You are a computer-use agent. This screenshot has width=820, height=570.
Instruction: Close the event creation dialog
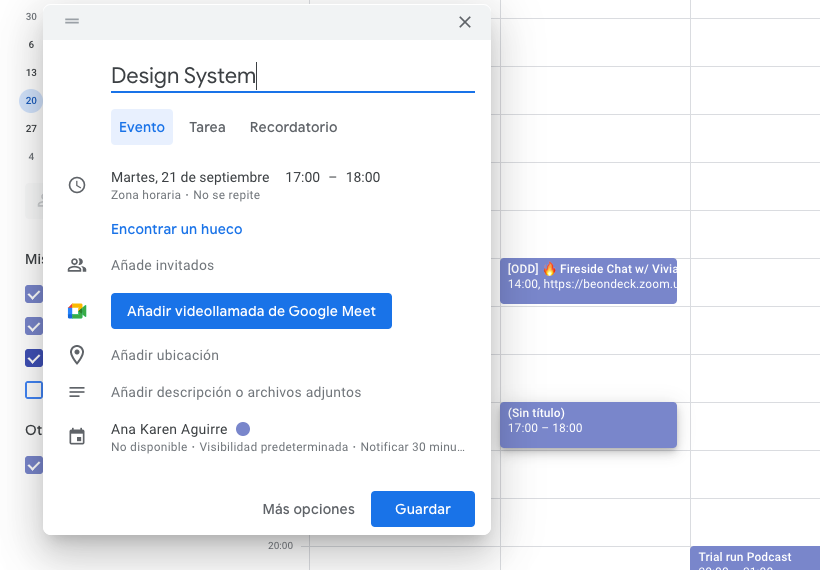click(465, 22)
